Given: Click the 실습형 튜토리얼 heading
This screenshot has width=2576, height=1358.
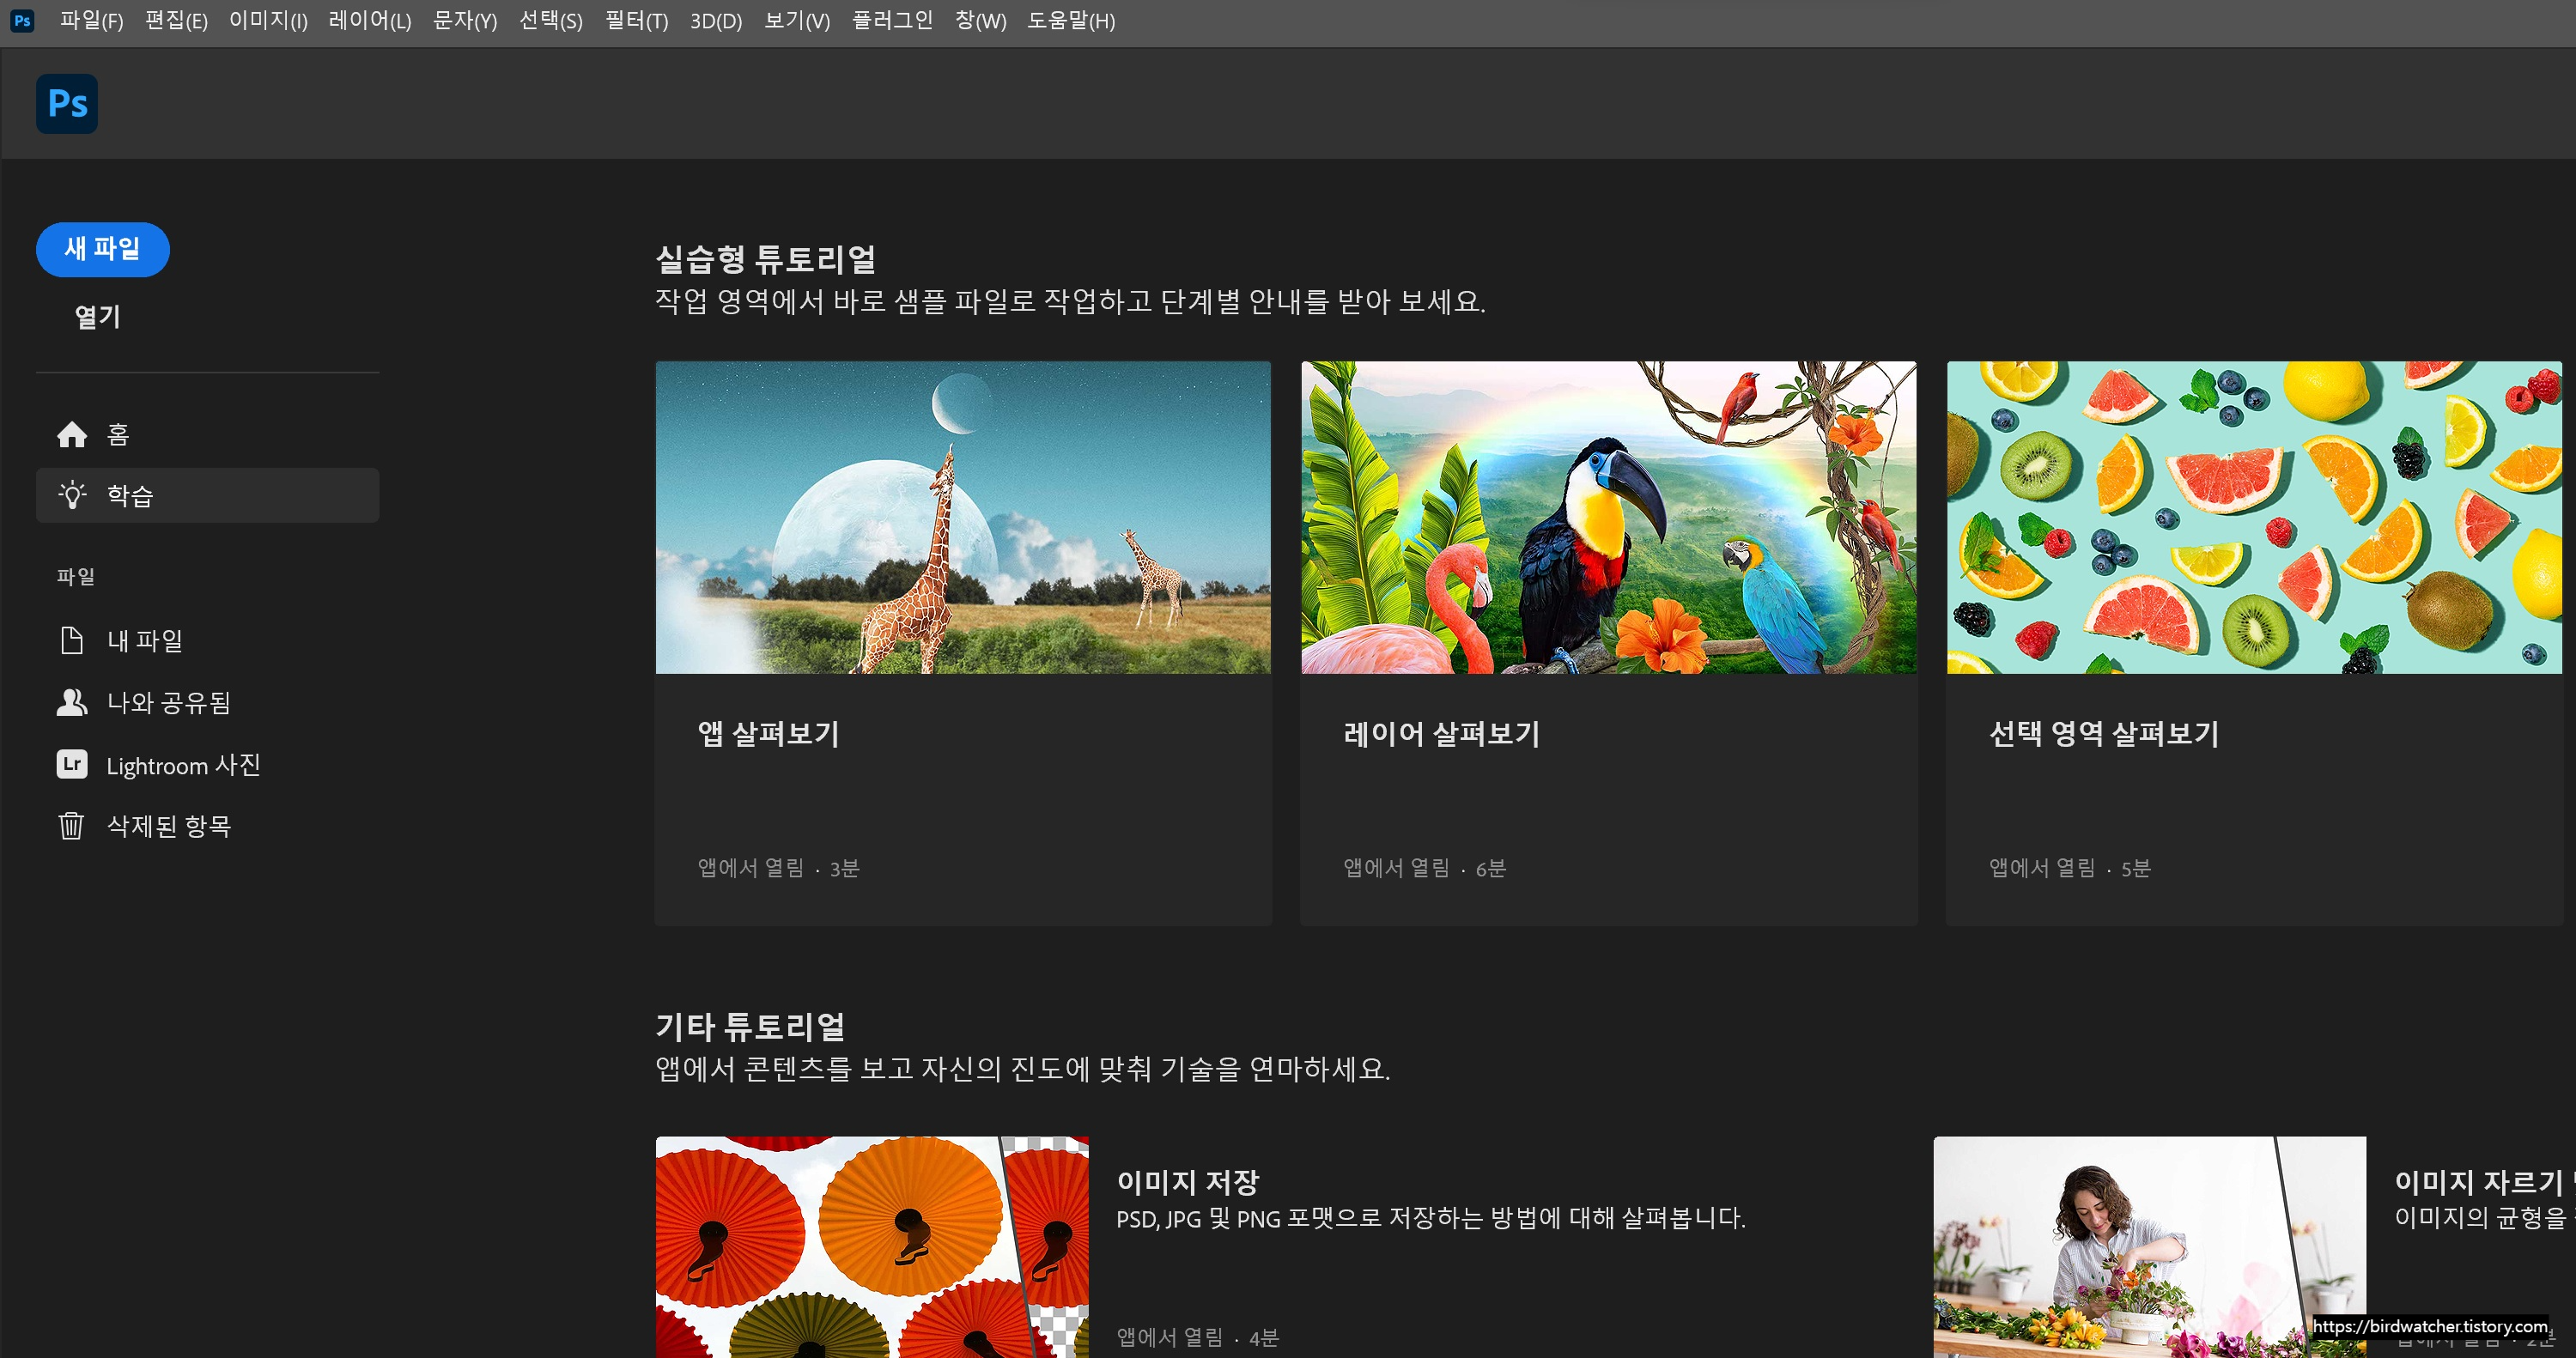Looking at the screenshot, I should 766,259.
